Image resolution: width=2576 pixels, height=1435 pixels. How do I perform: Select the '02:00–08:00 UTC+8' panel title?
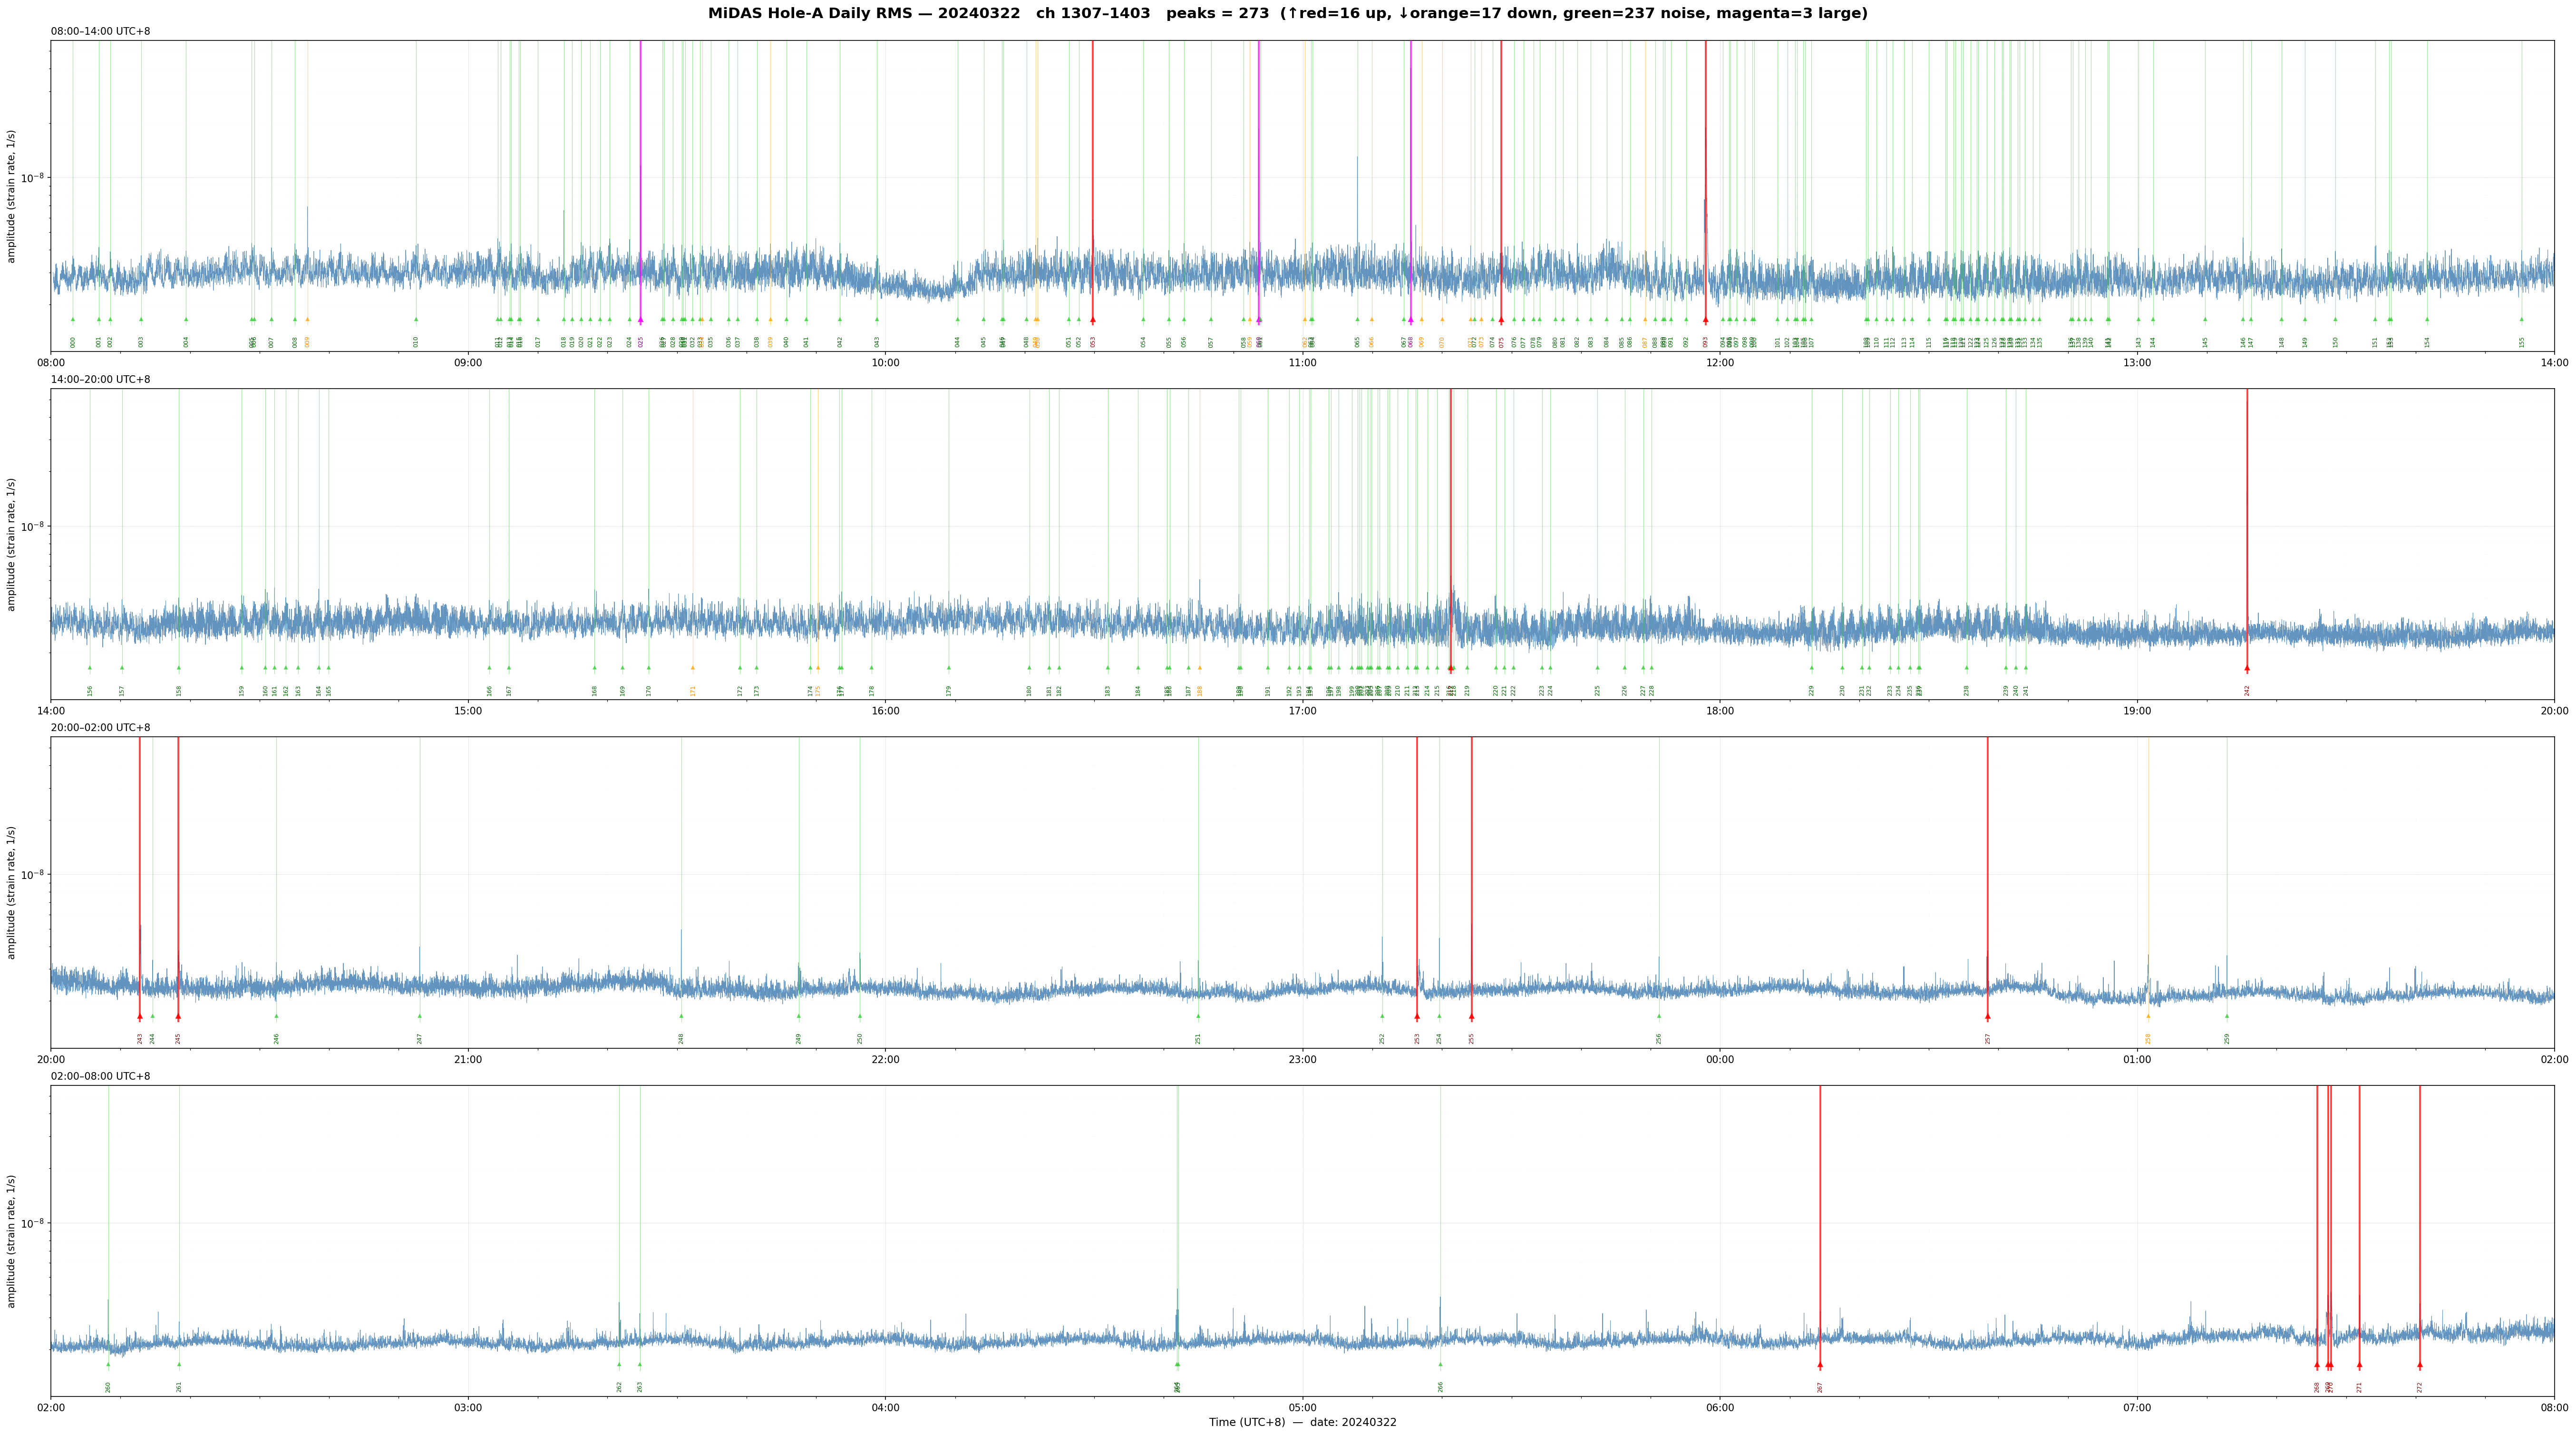(101, 1076)
